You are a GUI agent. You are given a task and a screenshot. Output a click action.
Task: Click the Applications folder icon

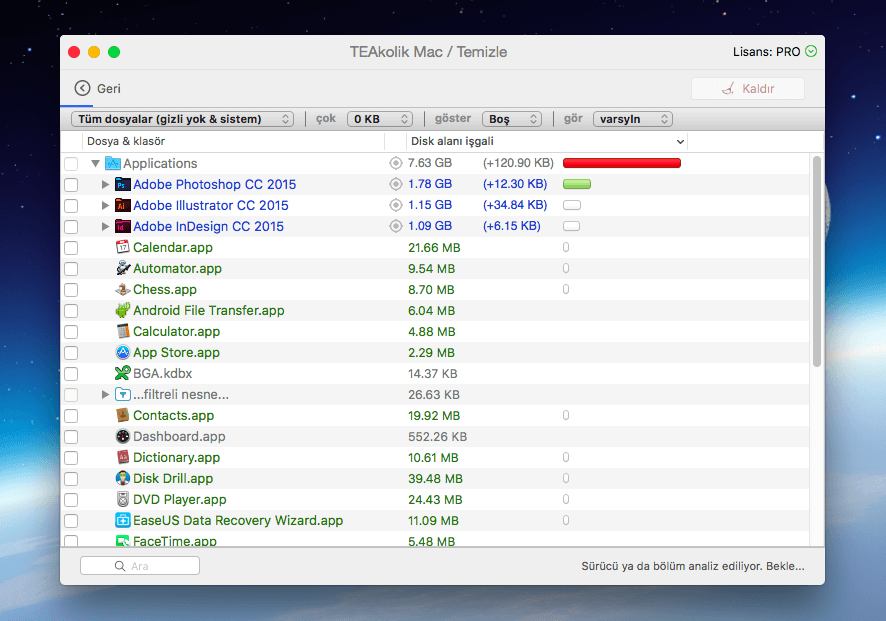pos(113,163)
